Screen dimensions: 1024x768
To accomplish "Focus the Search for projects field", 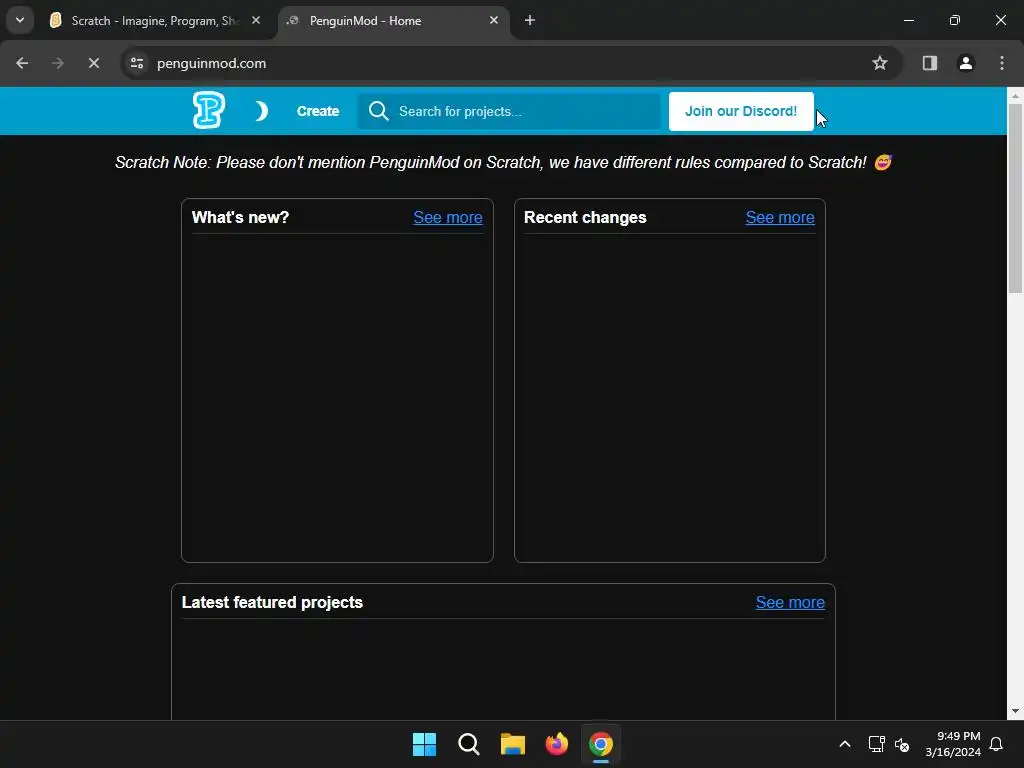I will coord(509,111).
